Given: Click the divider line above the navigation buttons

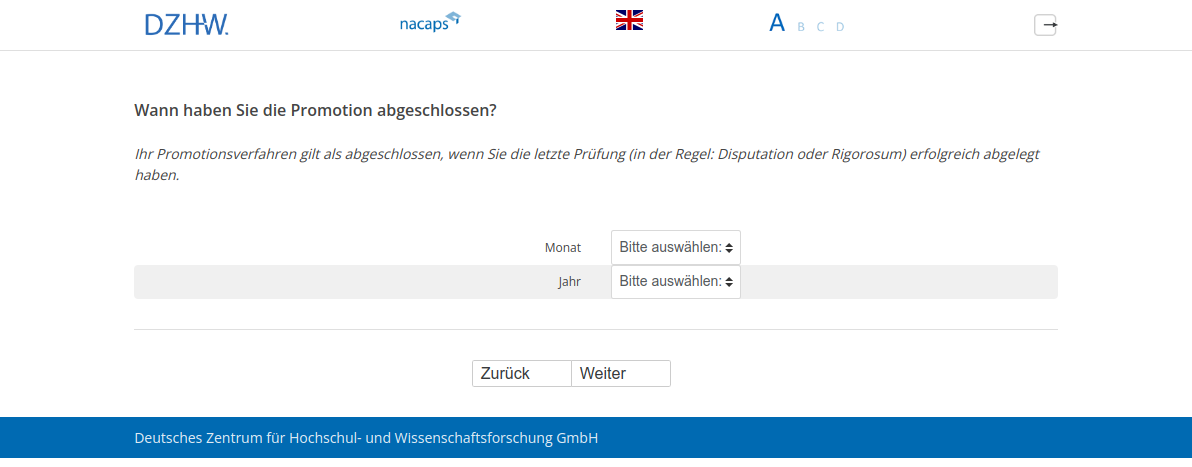Looking at the screenshot, I should (x=596, y=329).
